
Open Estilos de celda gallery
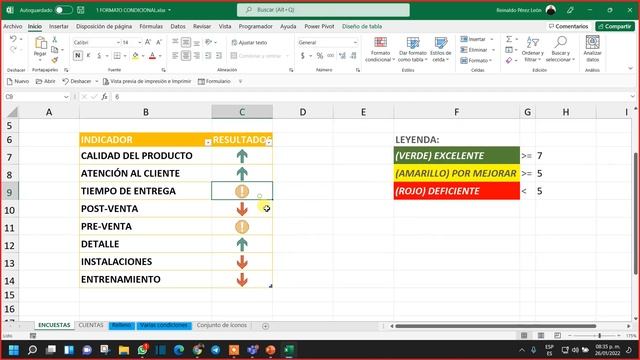coord(440,49)
